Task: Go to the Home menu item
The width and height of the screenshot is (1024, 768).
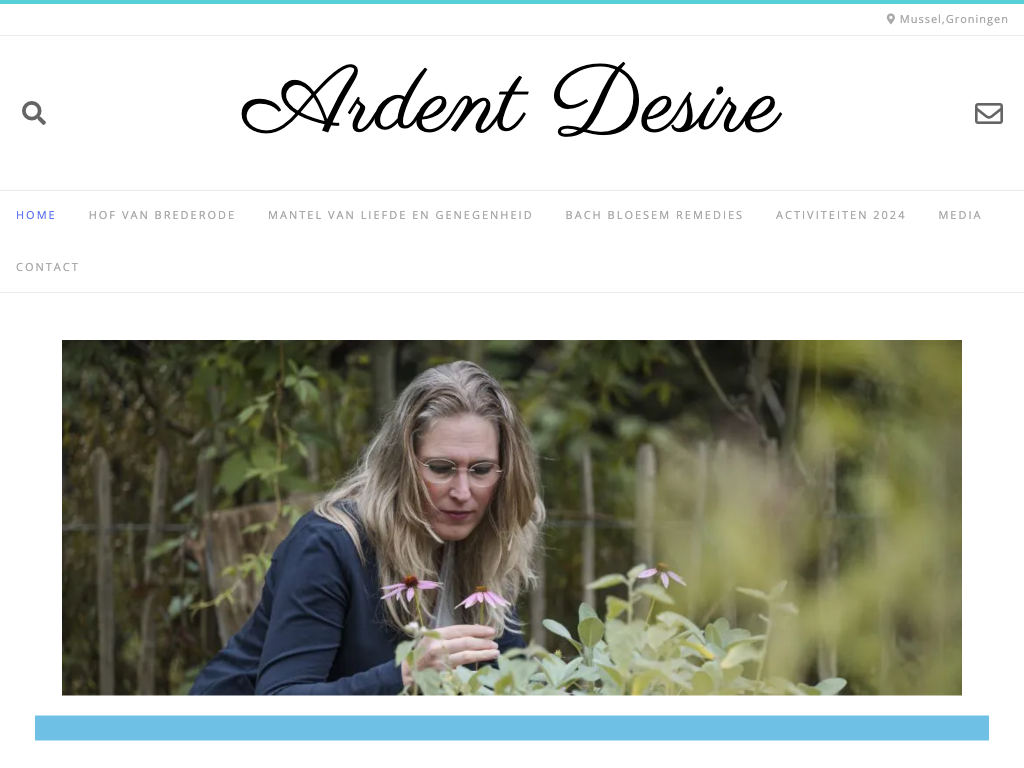Action: click(36, 215)
